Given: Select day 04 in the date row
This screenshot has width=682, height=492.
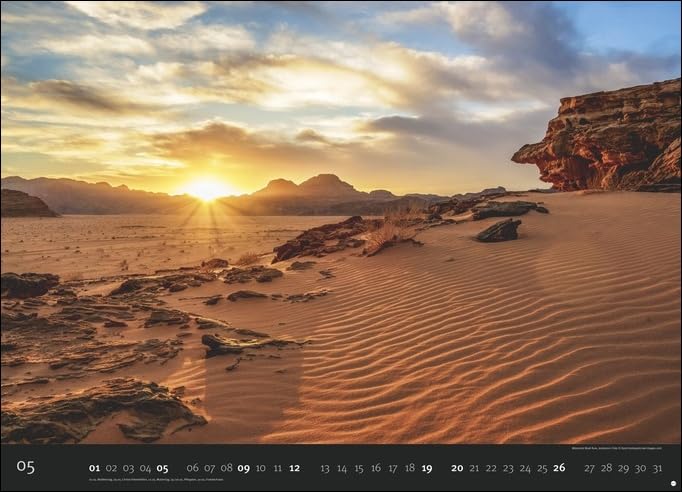Looking at the screenshot, I should click(x=145, y=469).
